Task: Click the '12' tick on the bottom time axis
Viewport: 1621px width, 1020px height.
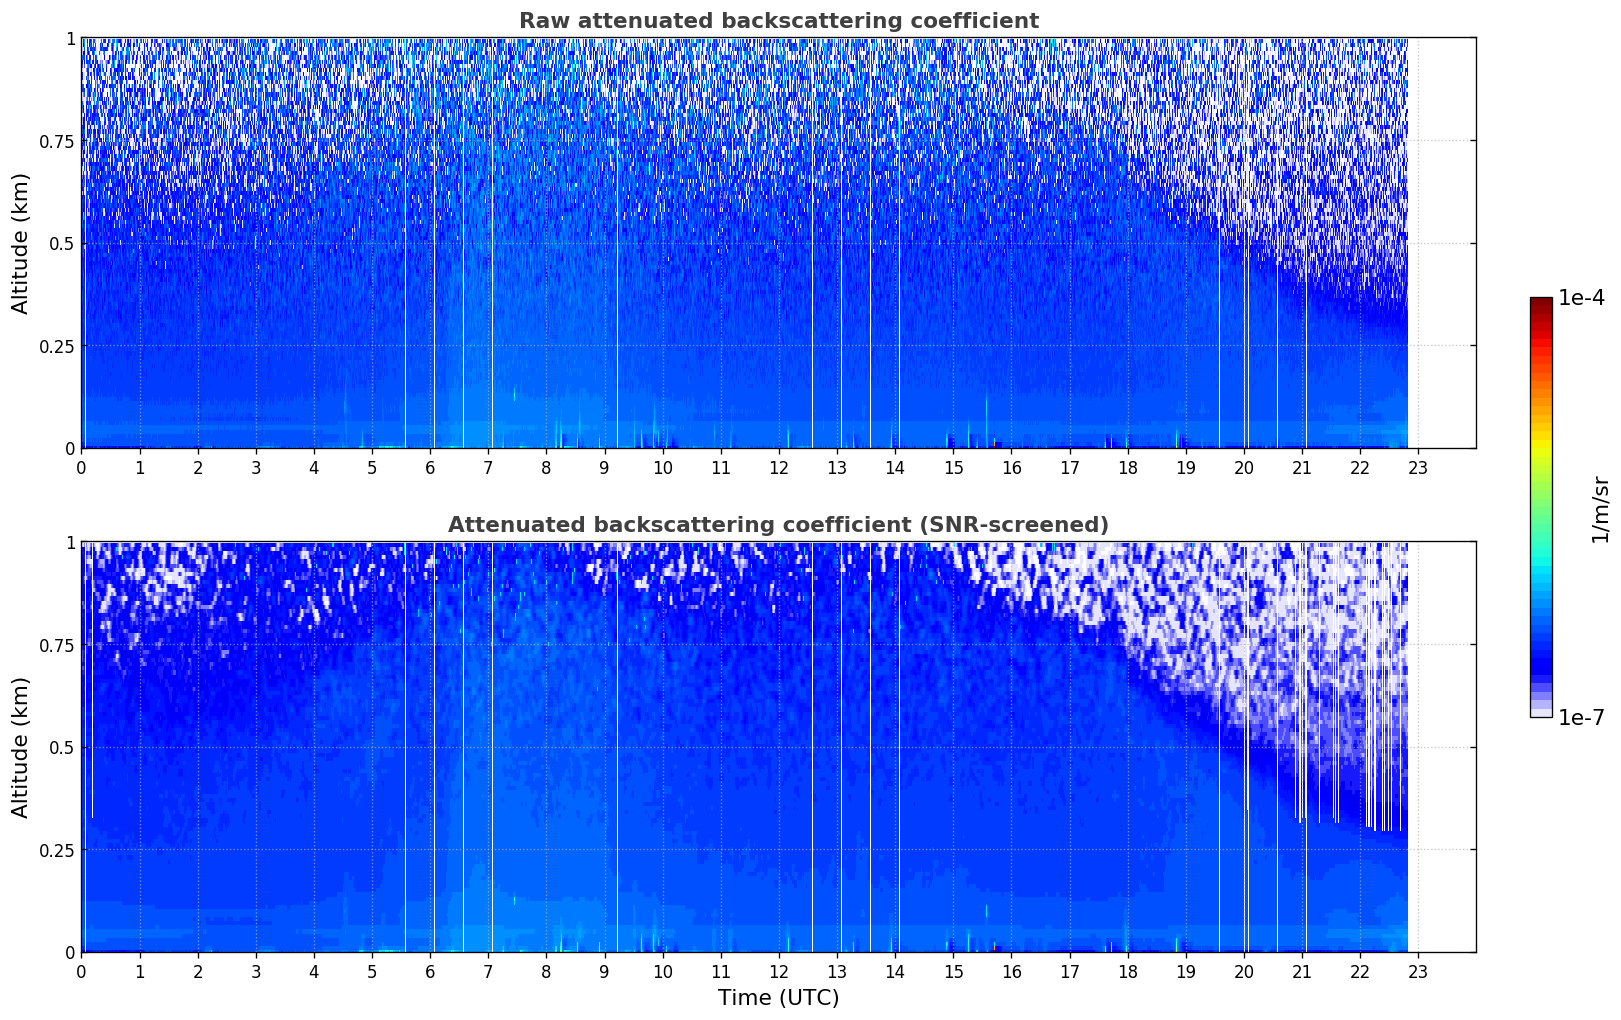Action: [778, 971]
